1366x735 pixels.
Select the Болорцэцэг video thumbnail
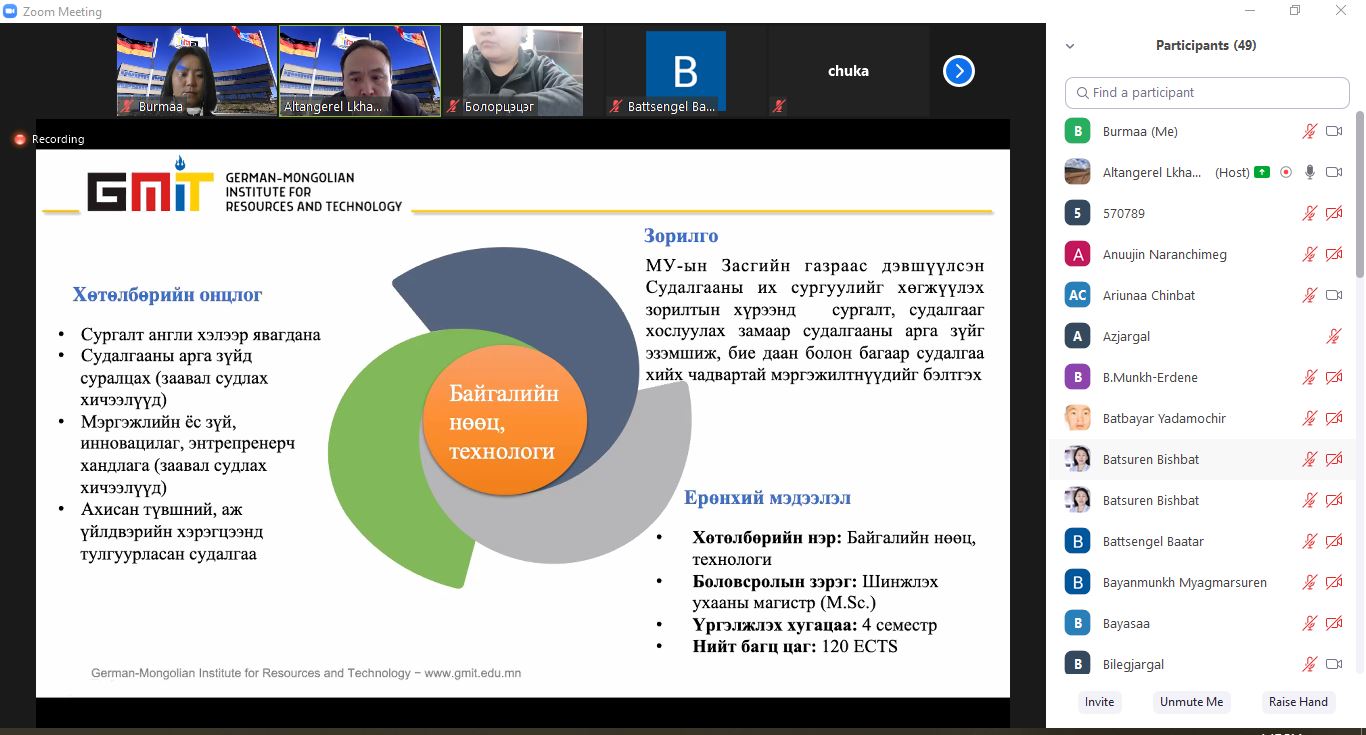pos(523,71)
